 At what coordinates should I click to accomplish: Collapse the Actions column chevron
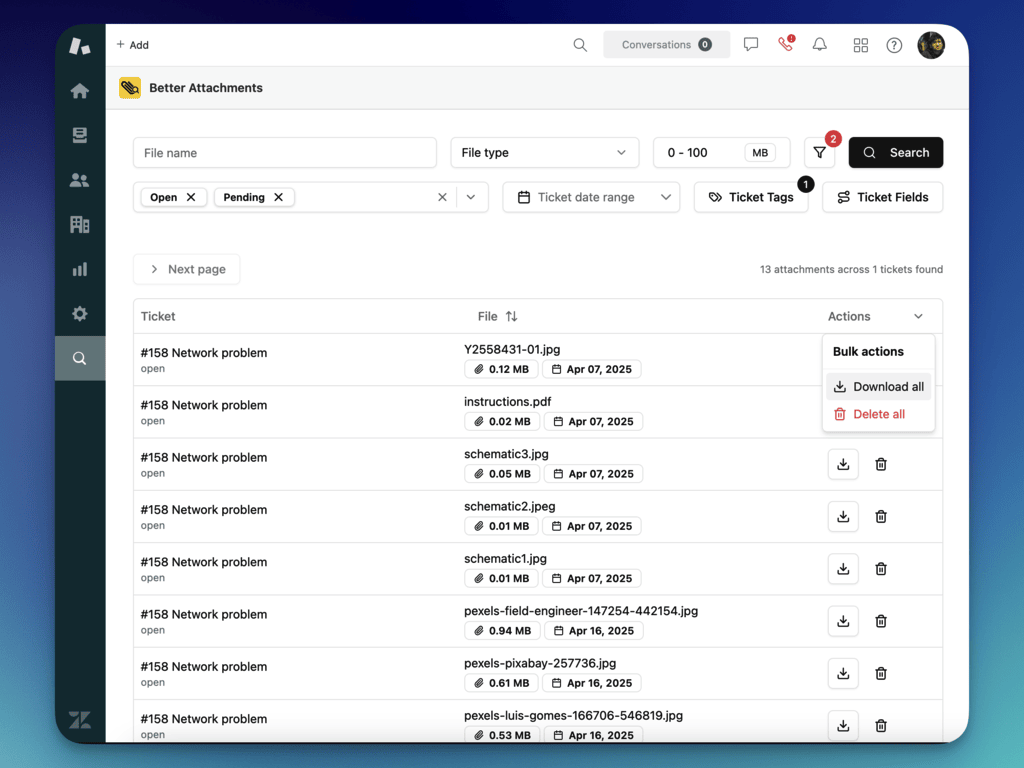pyautogui.click(x=918, y=317)
